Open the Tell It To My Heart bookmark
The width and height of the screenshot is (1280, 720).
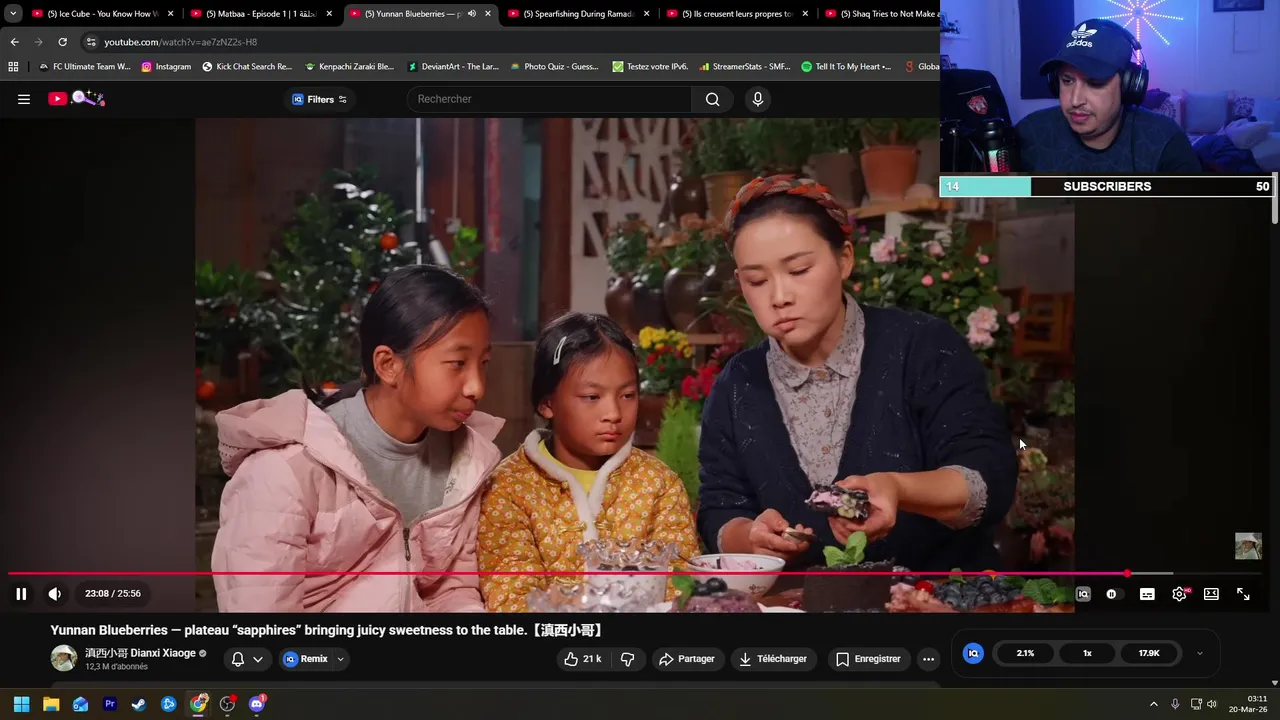847,67
